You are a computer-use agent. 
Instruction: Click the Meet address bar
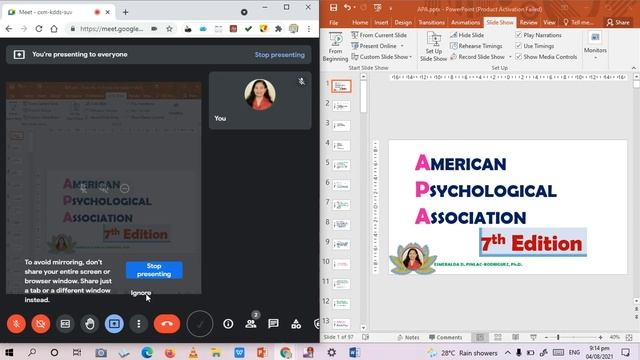(x=111, y=29)
